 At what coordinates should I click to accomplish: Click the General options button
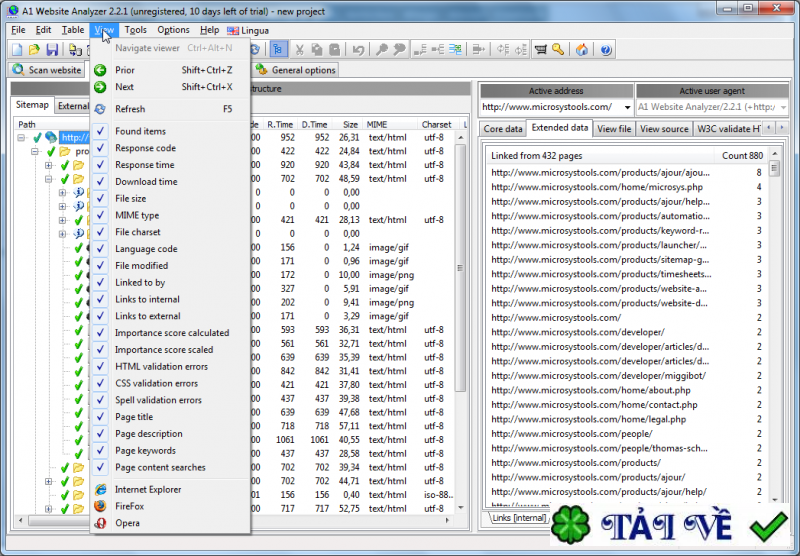296,71
